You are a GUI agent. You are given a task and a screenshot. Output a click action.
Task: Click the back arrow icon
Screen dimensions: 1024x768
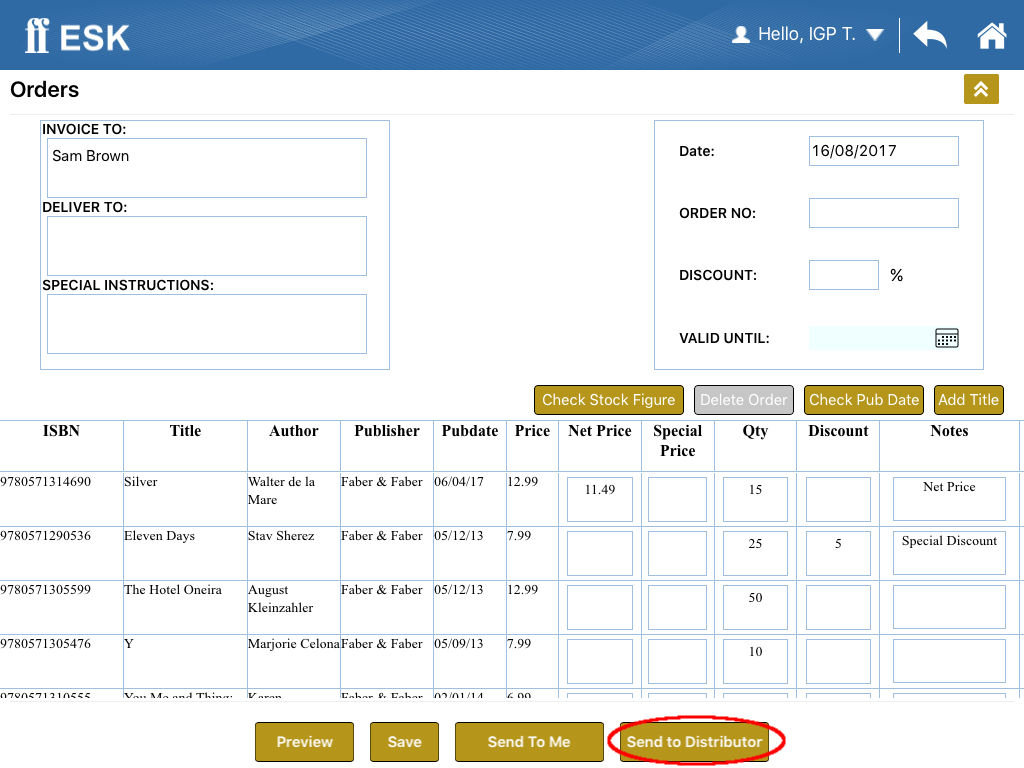[930, 35]
